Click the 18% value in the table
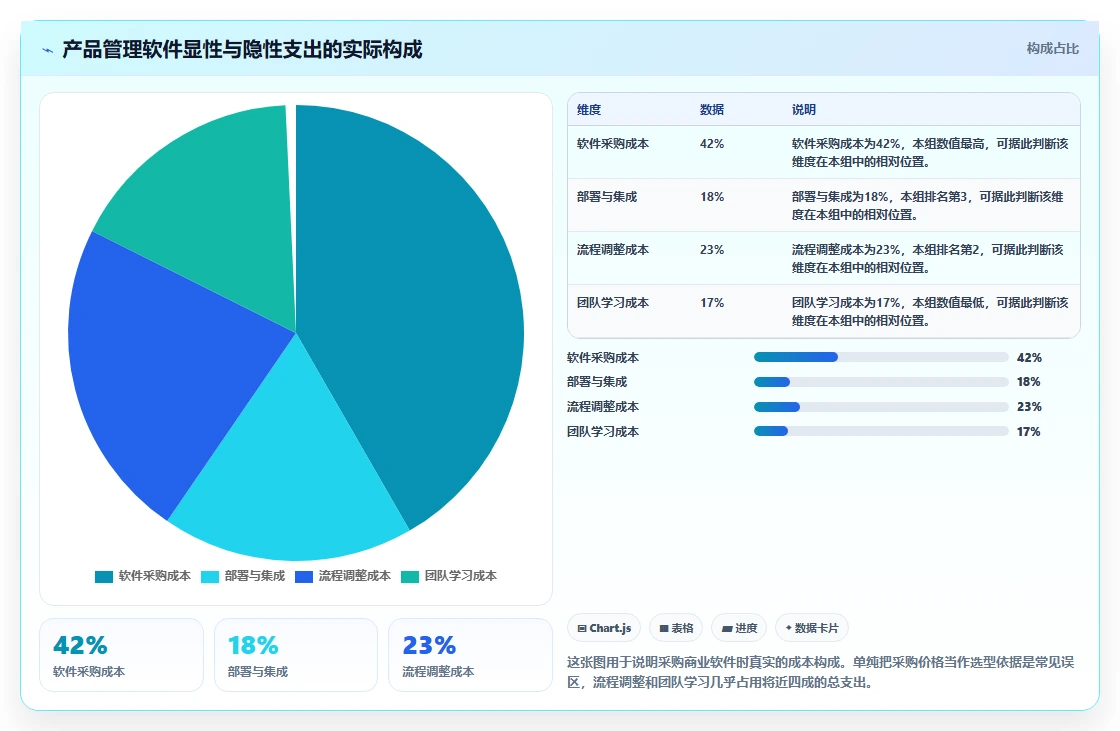This screenshot has height=731, width=1120. (712, 197)
